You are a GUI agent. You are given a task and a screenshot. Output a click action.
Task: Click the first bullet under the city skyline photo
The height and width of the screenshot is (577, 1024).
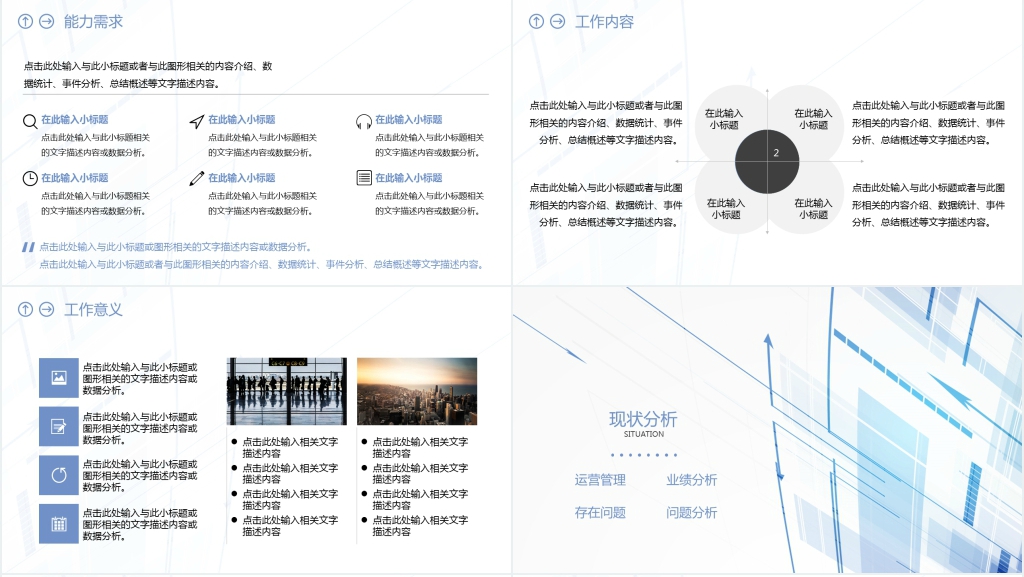420,447
